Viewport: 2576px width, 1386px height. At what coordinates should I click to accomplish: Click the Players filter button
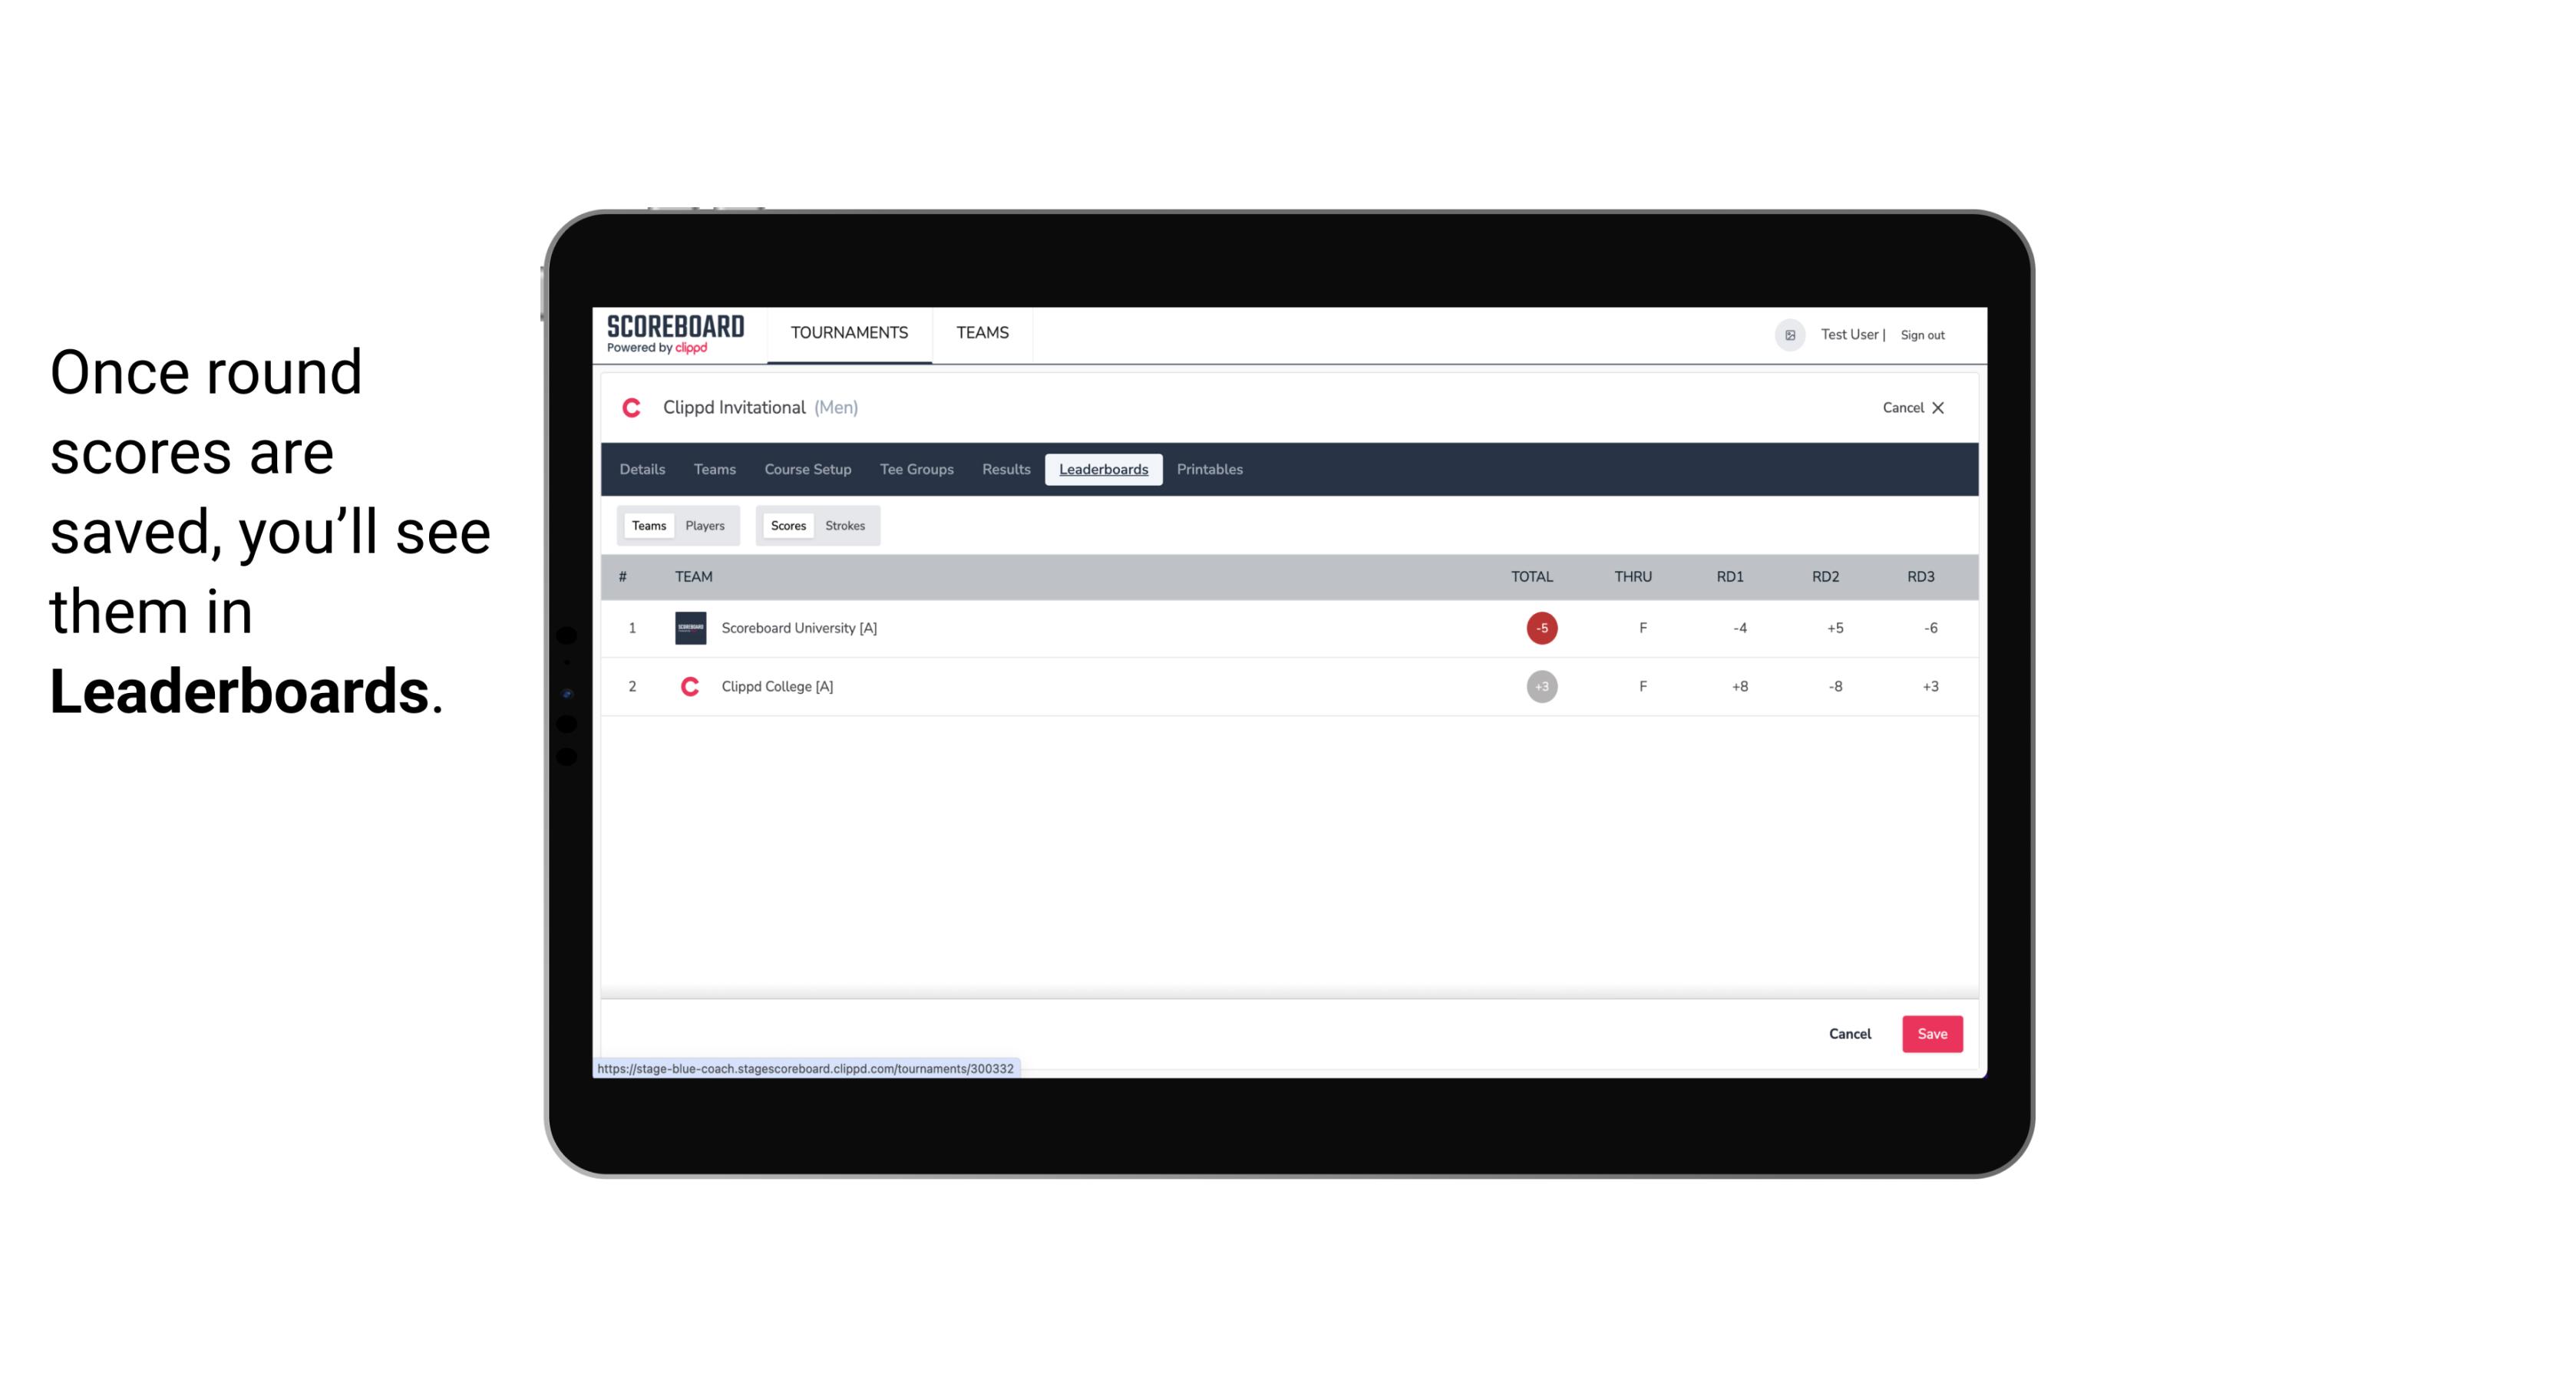click(705, 526)
